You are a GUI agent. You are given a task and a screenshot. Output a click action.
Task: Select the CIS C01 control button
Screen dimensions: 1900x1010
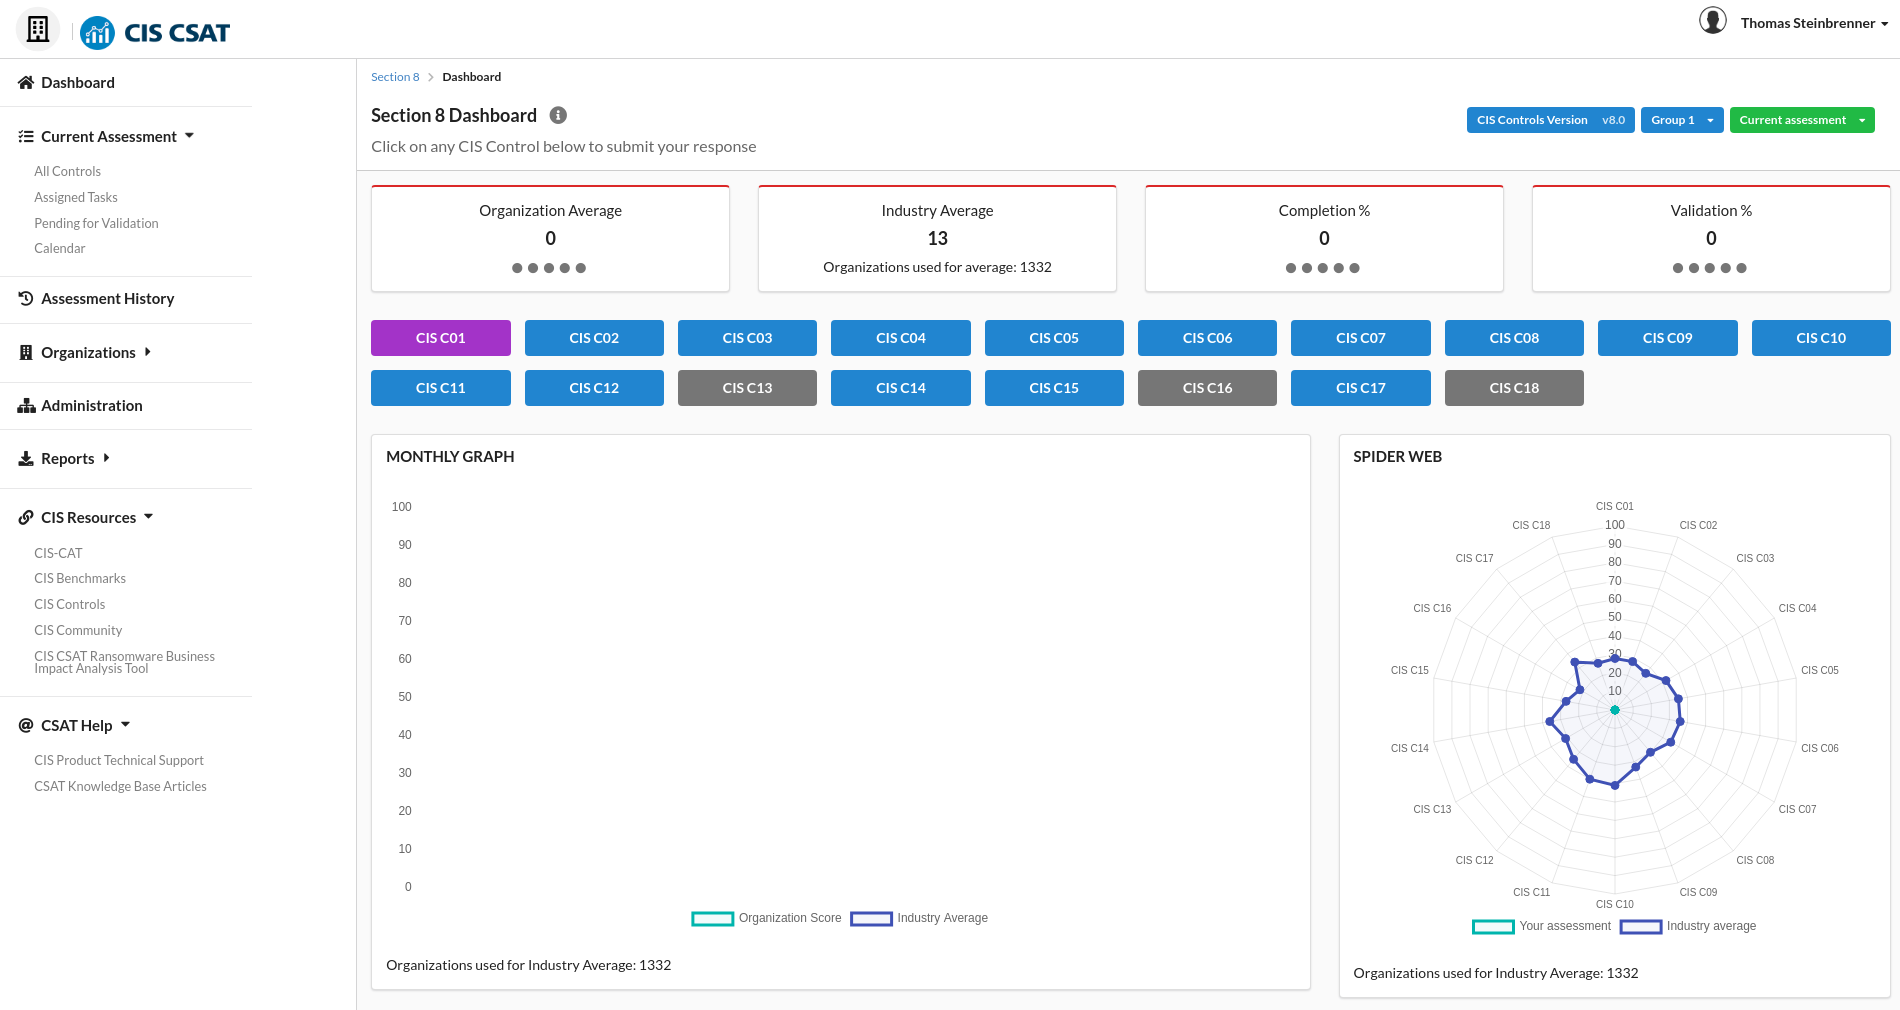point(441,338)
